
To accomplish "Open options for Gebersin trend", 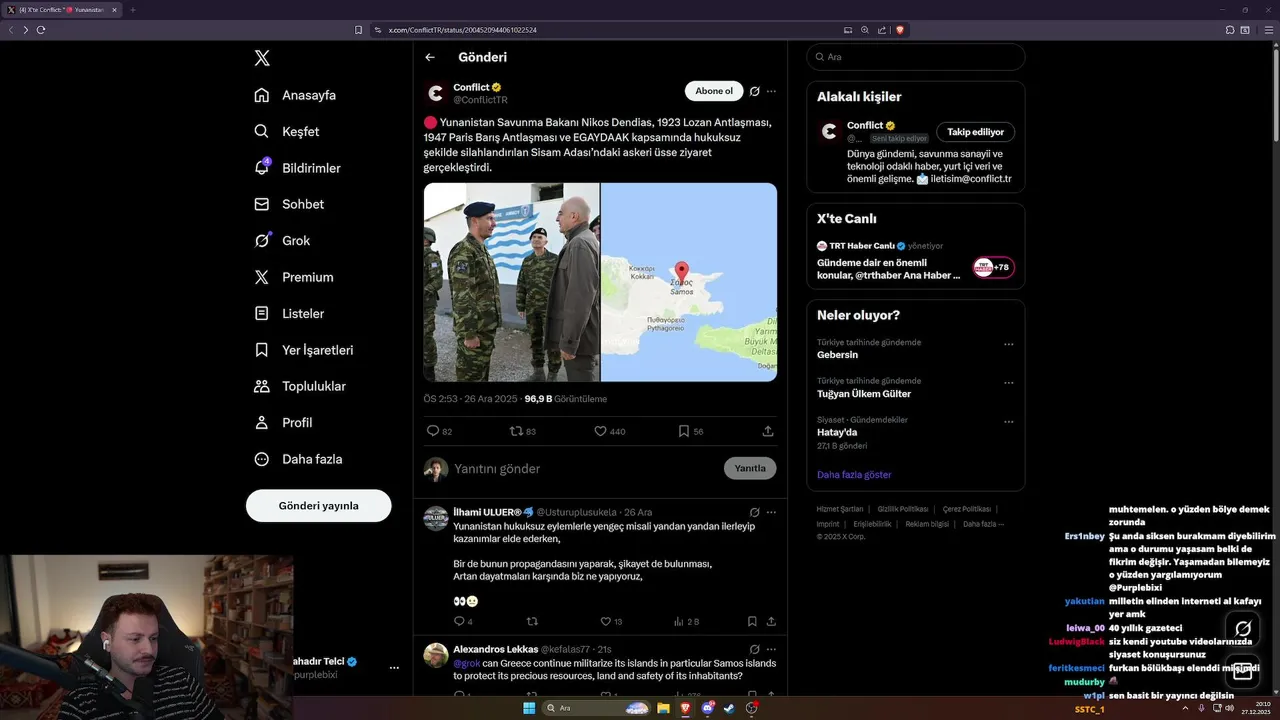I will (1008, 344).
